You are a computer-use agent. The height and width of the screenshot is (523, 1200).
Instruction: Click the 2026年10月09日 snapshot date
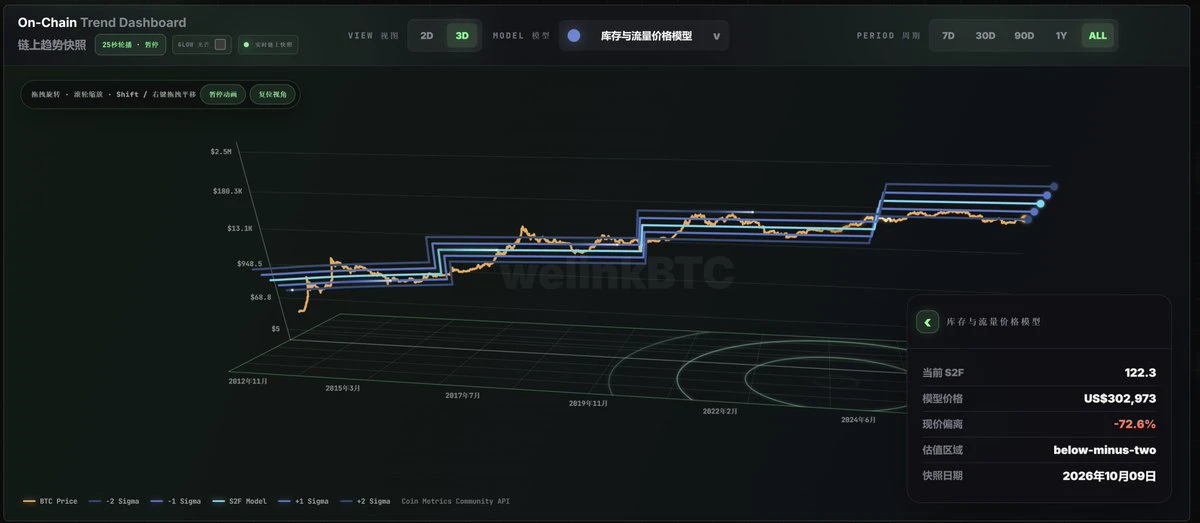point(1109,476)
